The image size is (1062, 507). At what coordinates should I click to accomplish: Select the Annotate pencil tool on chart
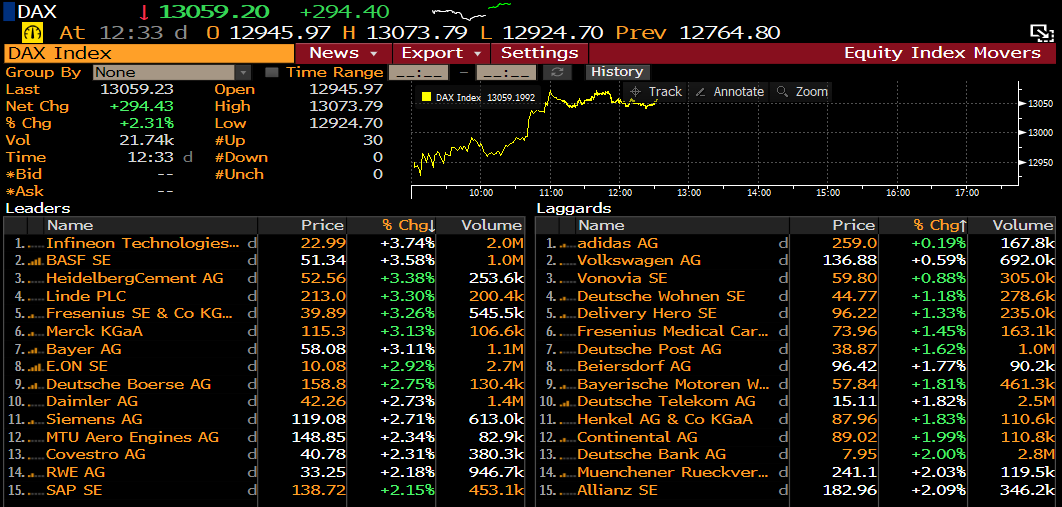tap(729, 91)
